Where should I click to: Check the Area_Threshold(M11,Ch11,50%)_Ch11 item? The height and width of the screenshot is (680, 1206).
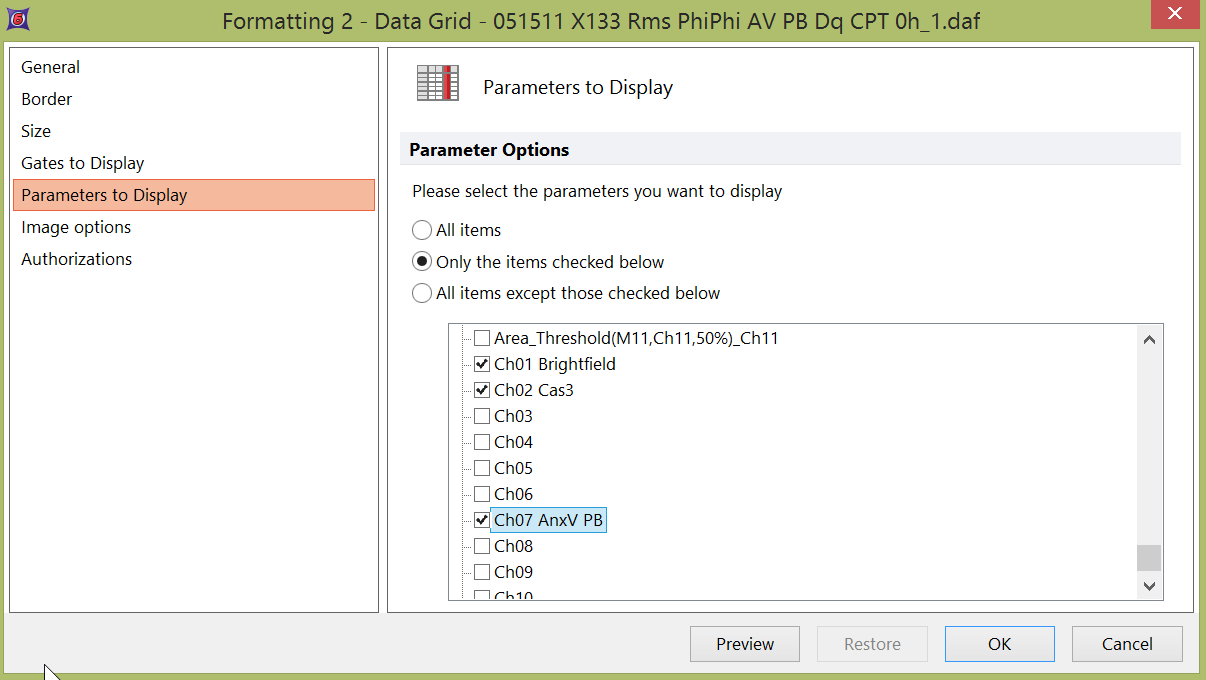[x=482, y=338]
